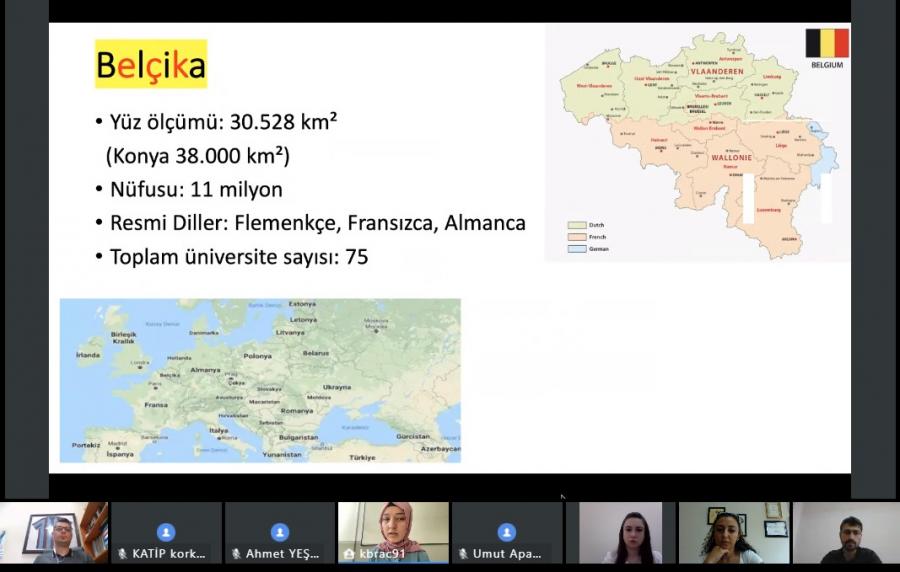Open kbrac91's video thumbnail
900x572 pixels.
[393, 532]
